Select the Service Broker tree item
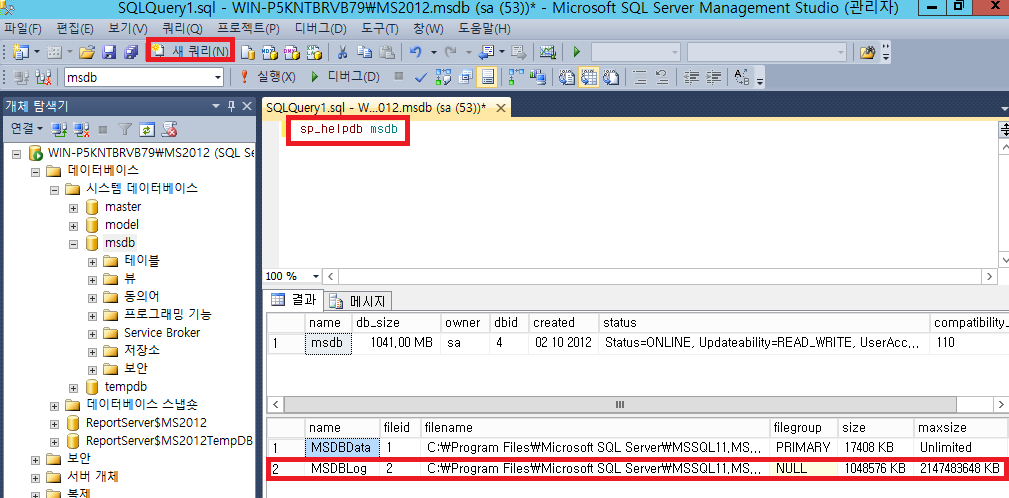The image size is (1009, 498). coord(162,333)
